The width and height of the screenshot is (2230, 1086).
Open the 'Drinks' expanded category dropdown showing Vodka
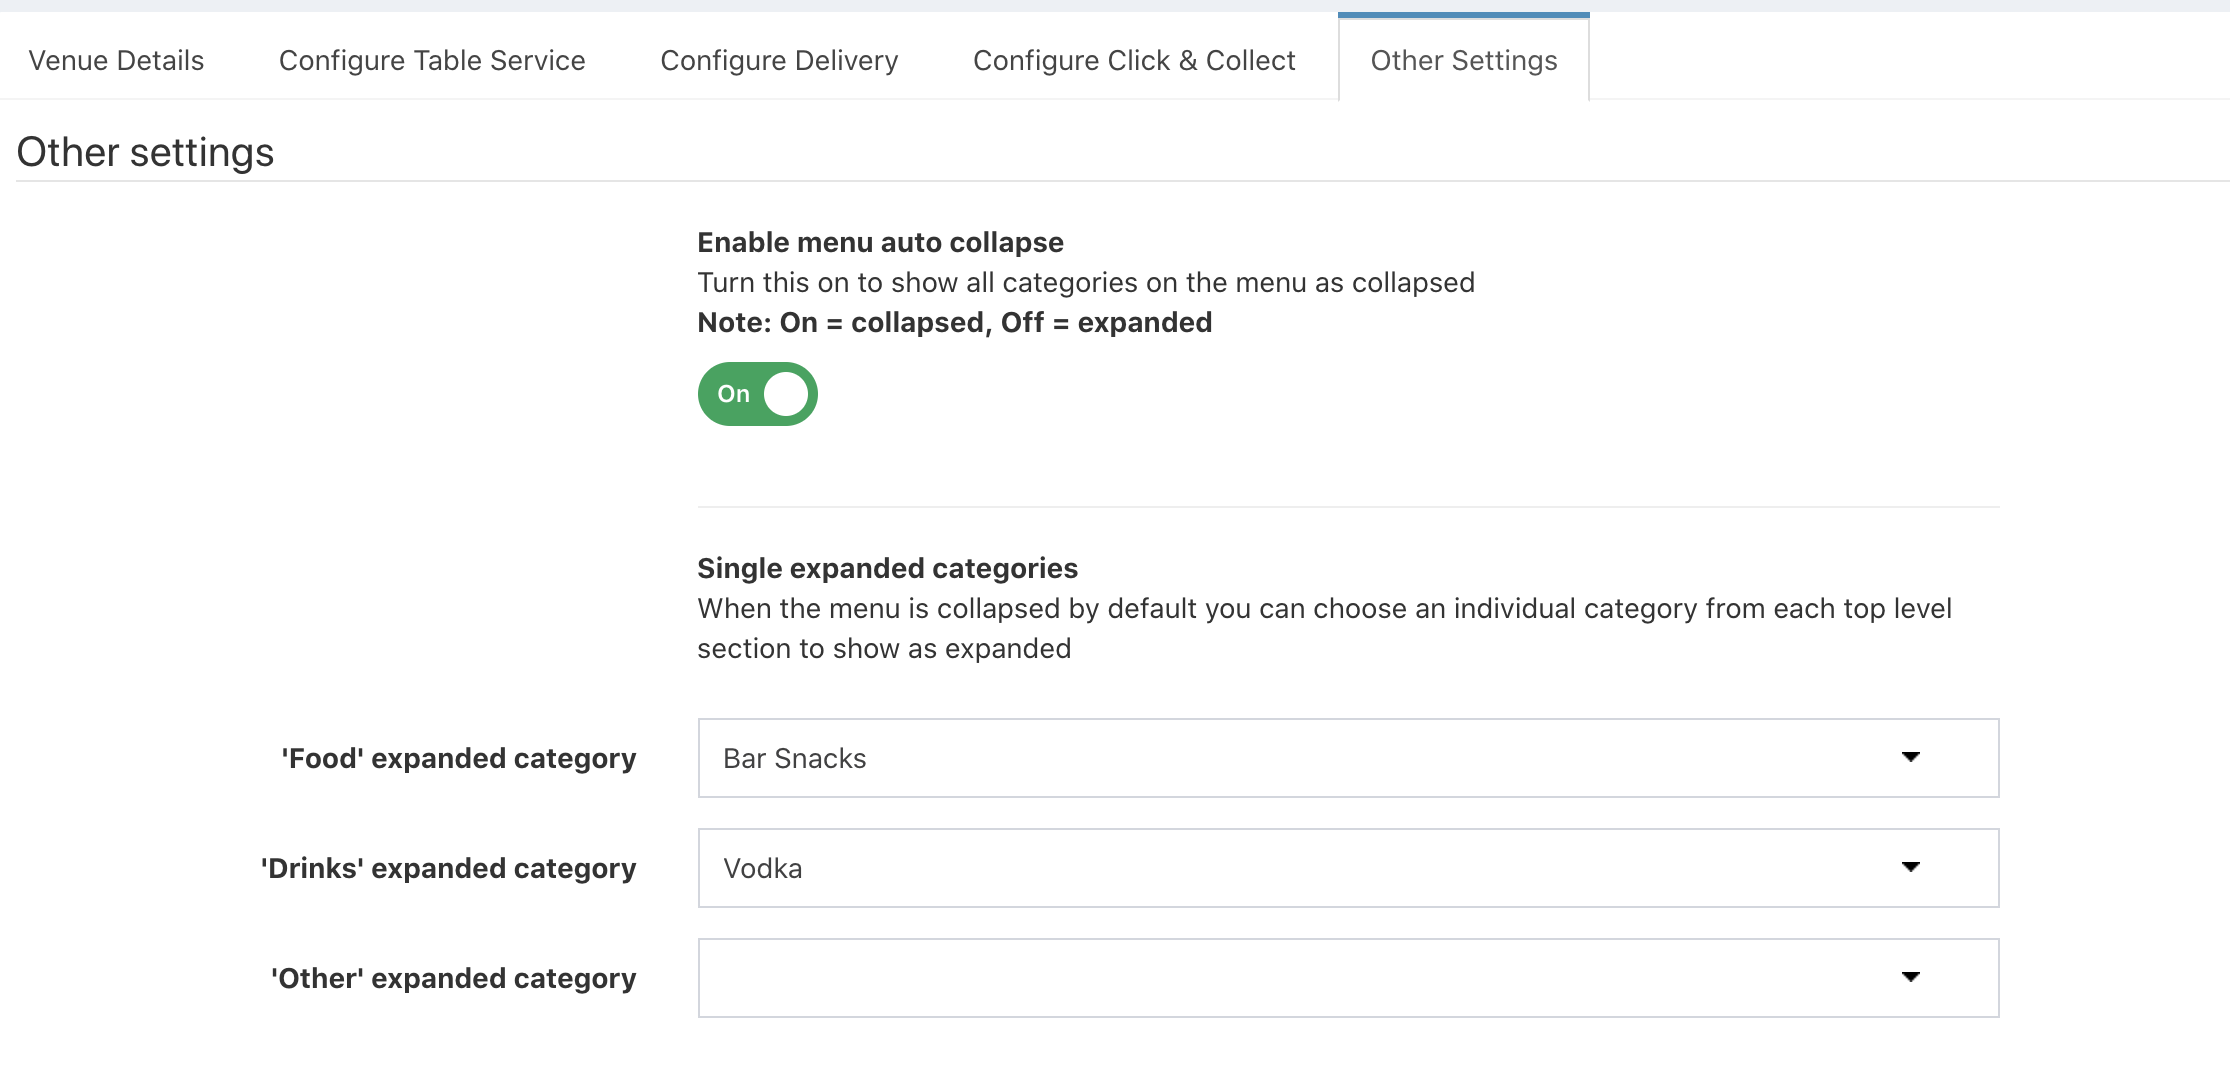[1300, 868]
